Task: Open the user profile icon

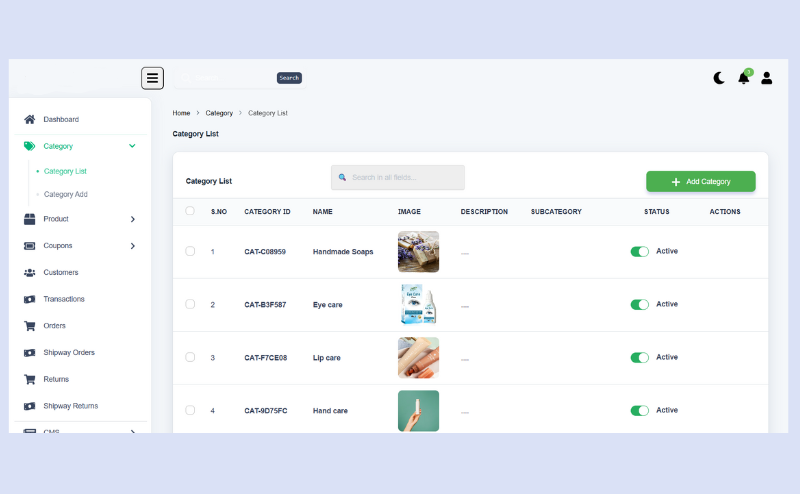Action: pyautogui.click(x=767, y=78)
